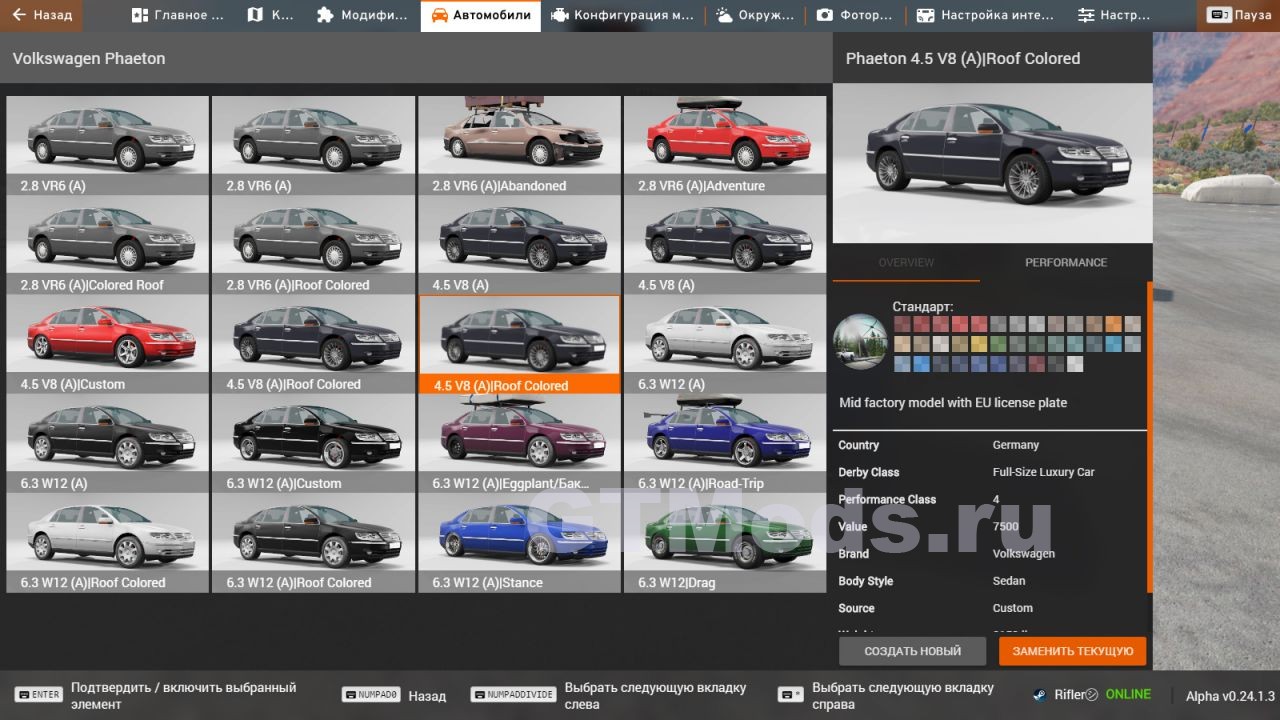Select the white 6.3 W12 (A)|Roof Colored car
Image resolution: width=1280 pixels, height=720 pixels.
107,541
